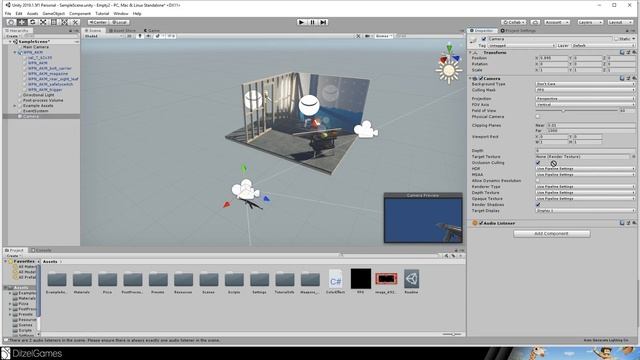
Task: Open the Tag dropdown
Action: click(522, 45)
